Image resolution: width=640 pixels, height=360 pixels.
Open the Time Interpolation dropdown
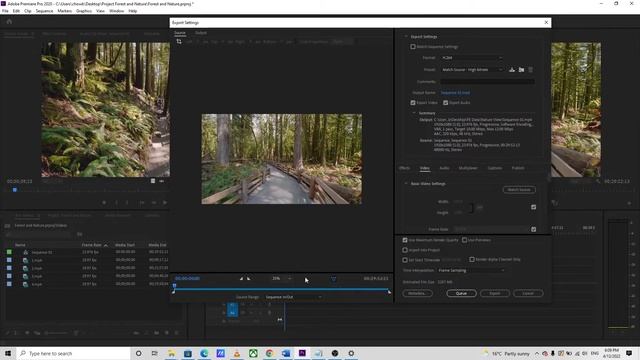point(471,270)
